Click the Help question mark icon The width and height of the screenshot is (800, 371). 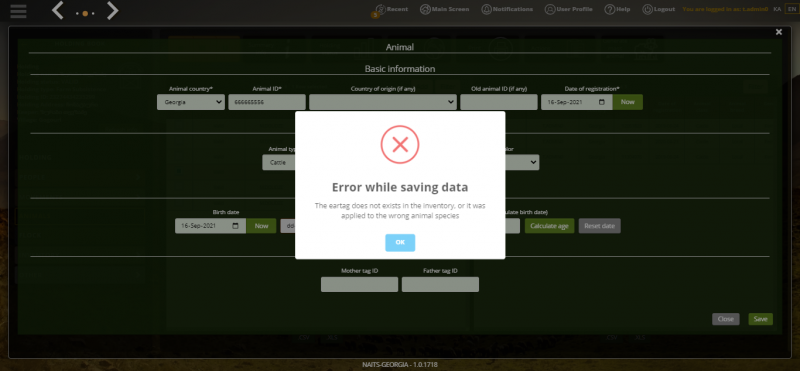[x=610, y=9]
